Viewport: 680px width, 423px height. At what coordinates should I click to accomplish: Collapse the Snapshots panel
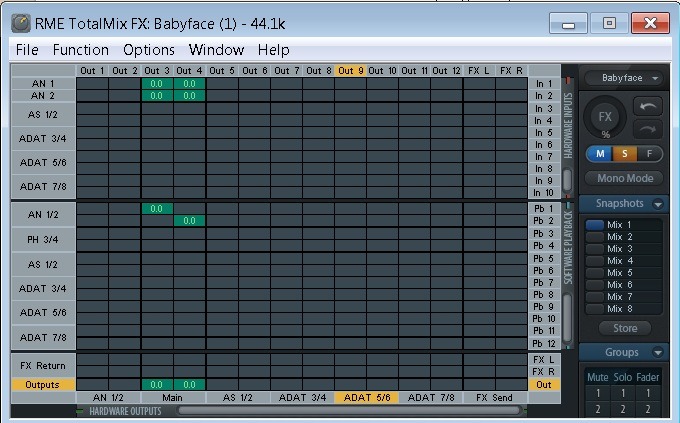coord(658,204)
